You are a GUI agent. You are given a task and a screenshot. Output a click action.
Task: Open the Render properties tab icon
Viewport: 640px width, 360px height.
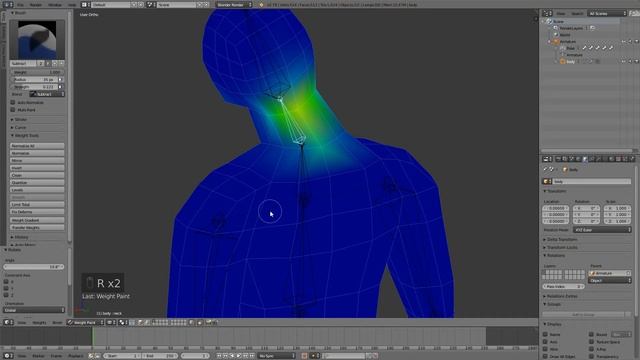tap(558, 159)
